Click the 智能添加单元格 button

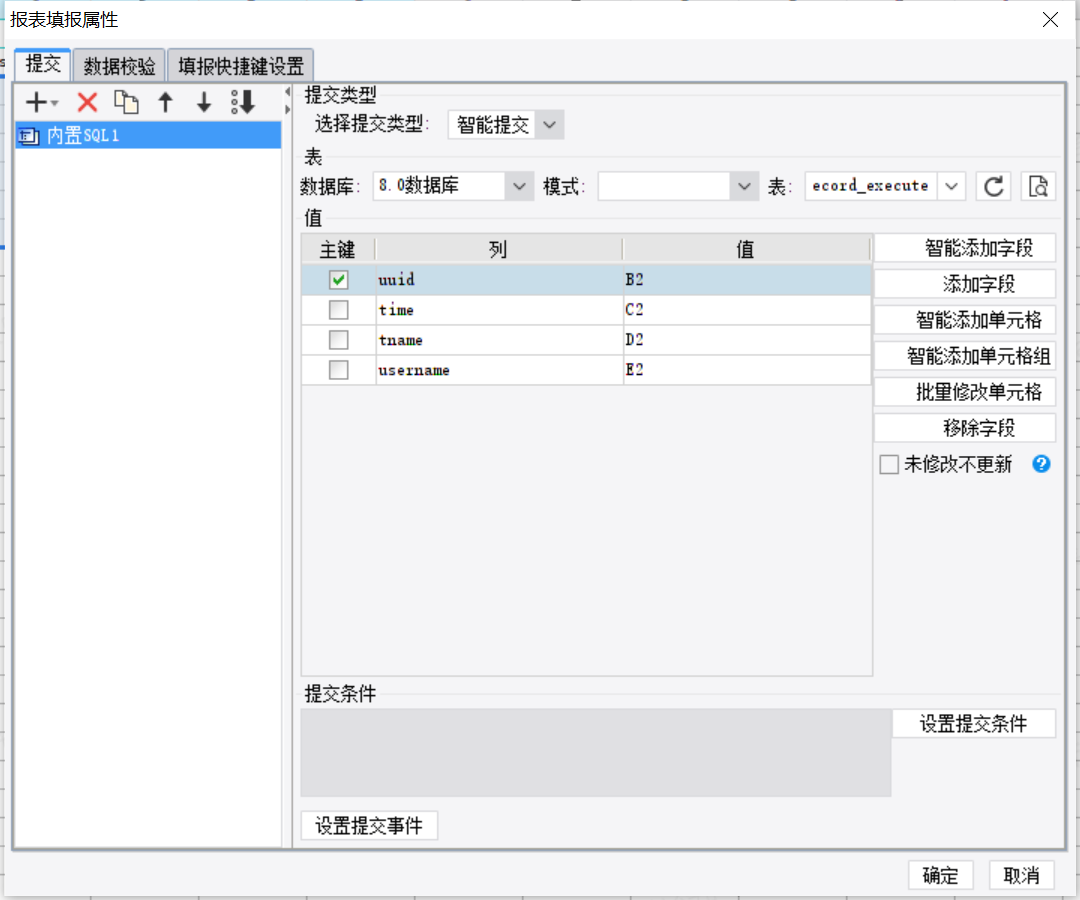point(964,320)
